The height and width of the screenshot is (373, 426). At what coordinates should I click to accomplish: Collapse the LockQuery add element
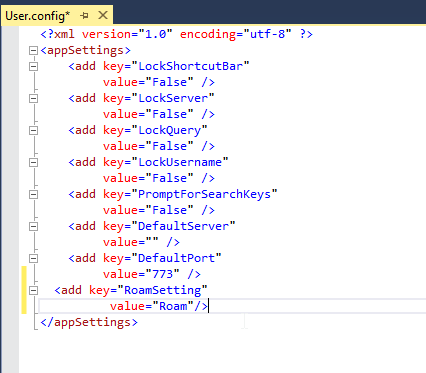[x=33, y=131]
